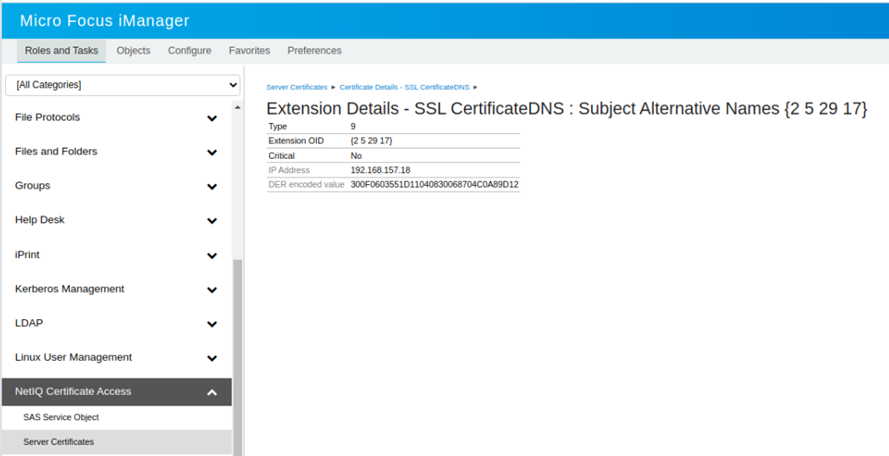The height and width of the screenshot is (456, 889).
Task: Go to the Favorites tab
Action: [249, 51]
